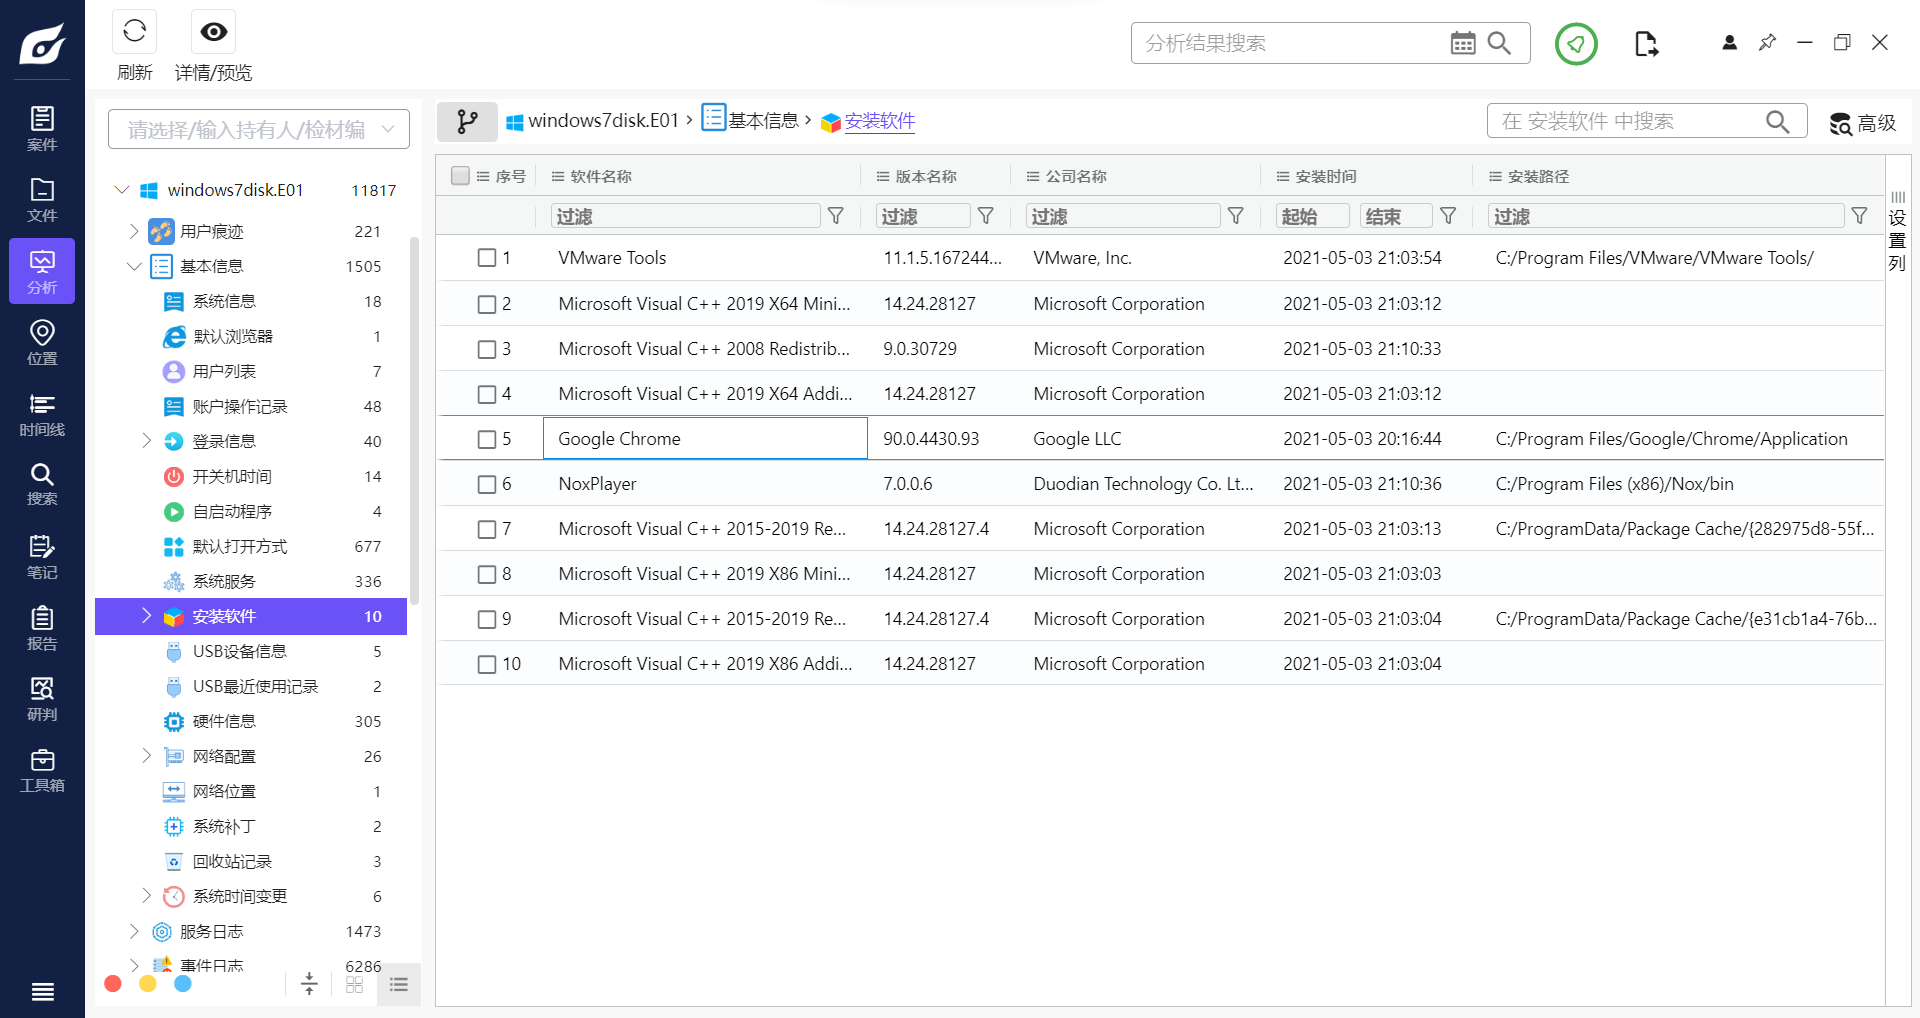1920x1018 pixels.
Task: Click the branch tree view icon button
Action: (x=467, y=121)
